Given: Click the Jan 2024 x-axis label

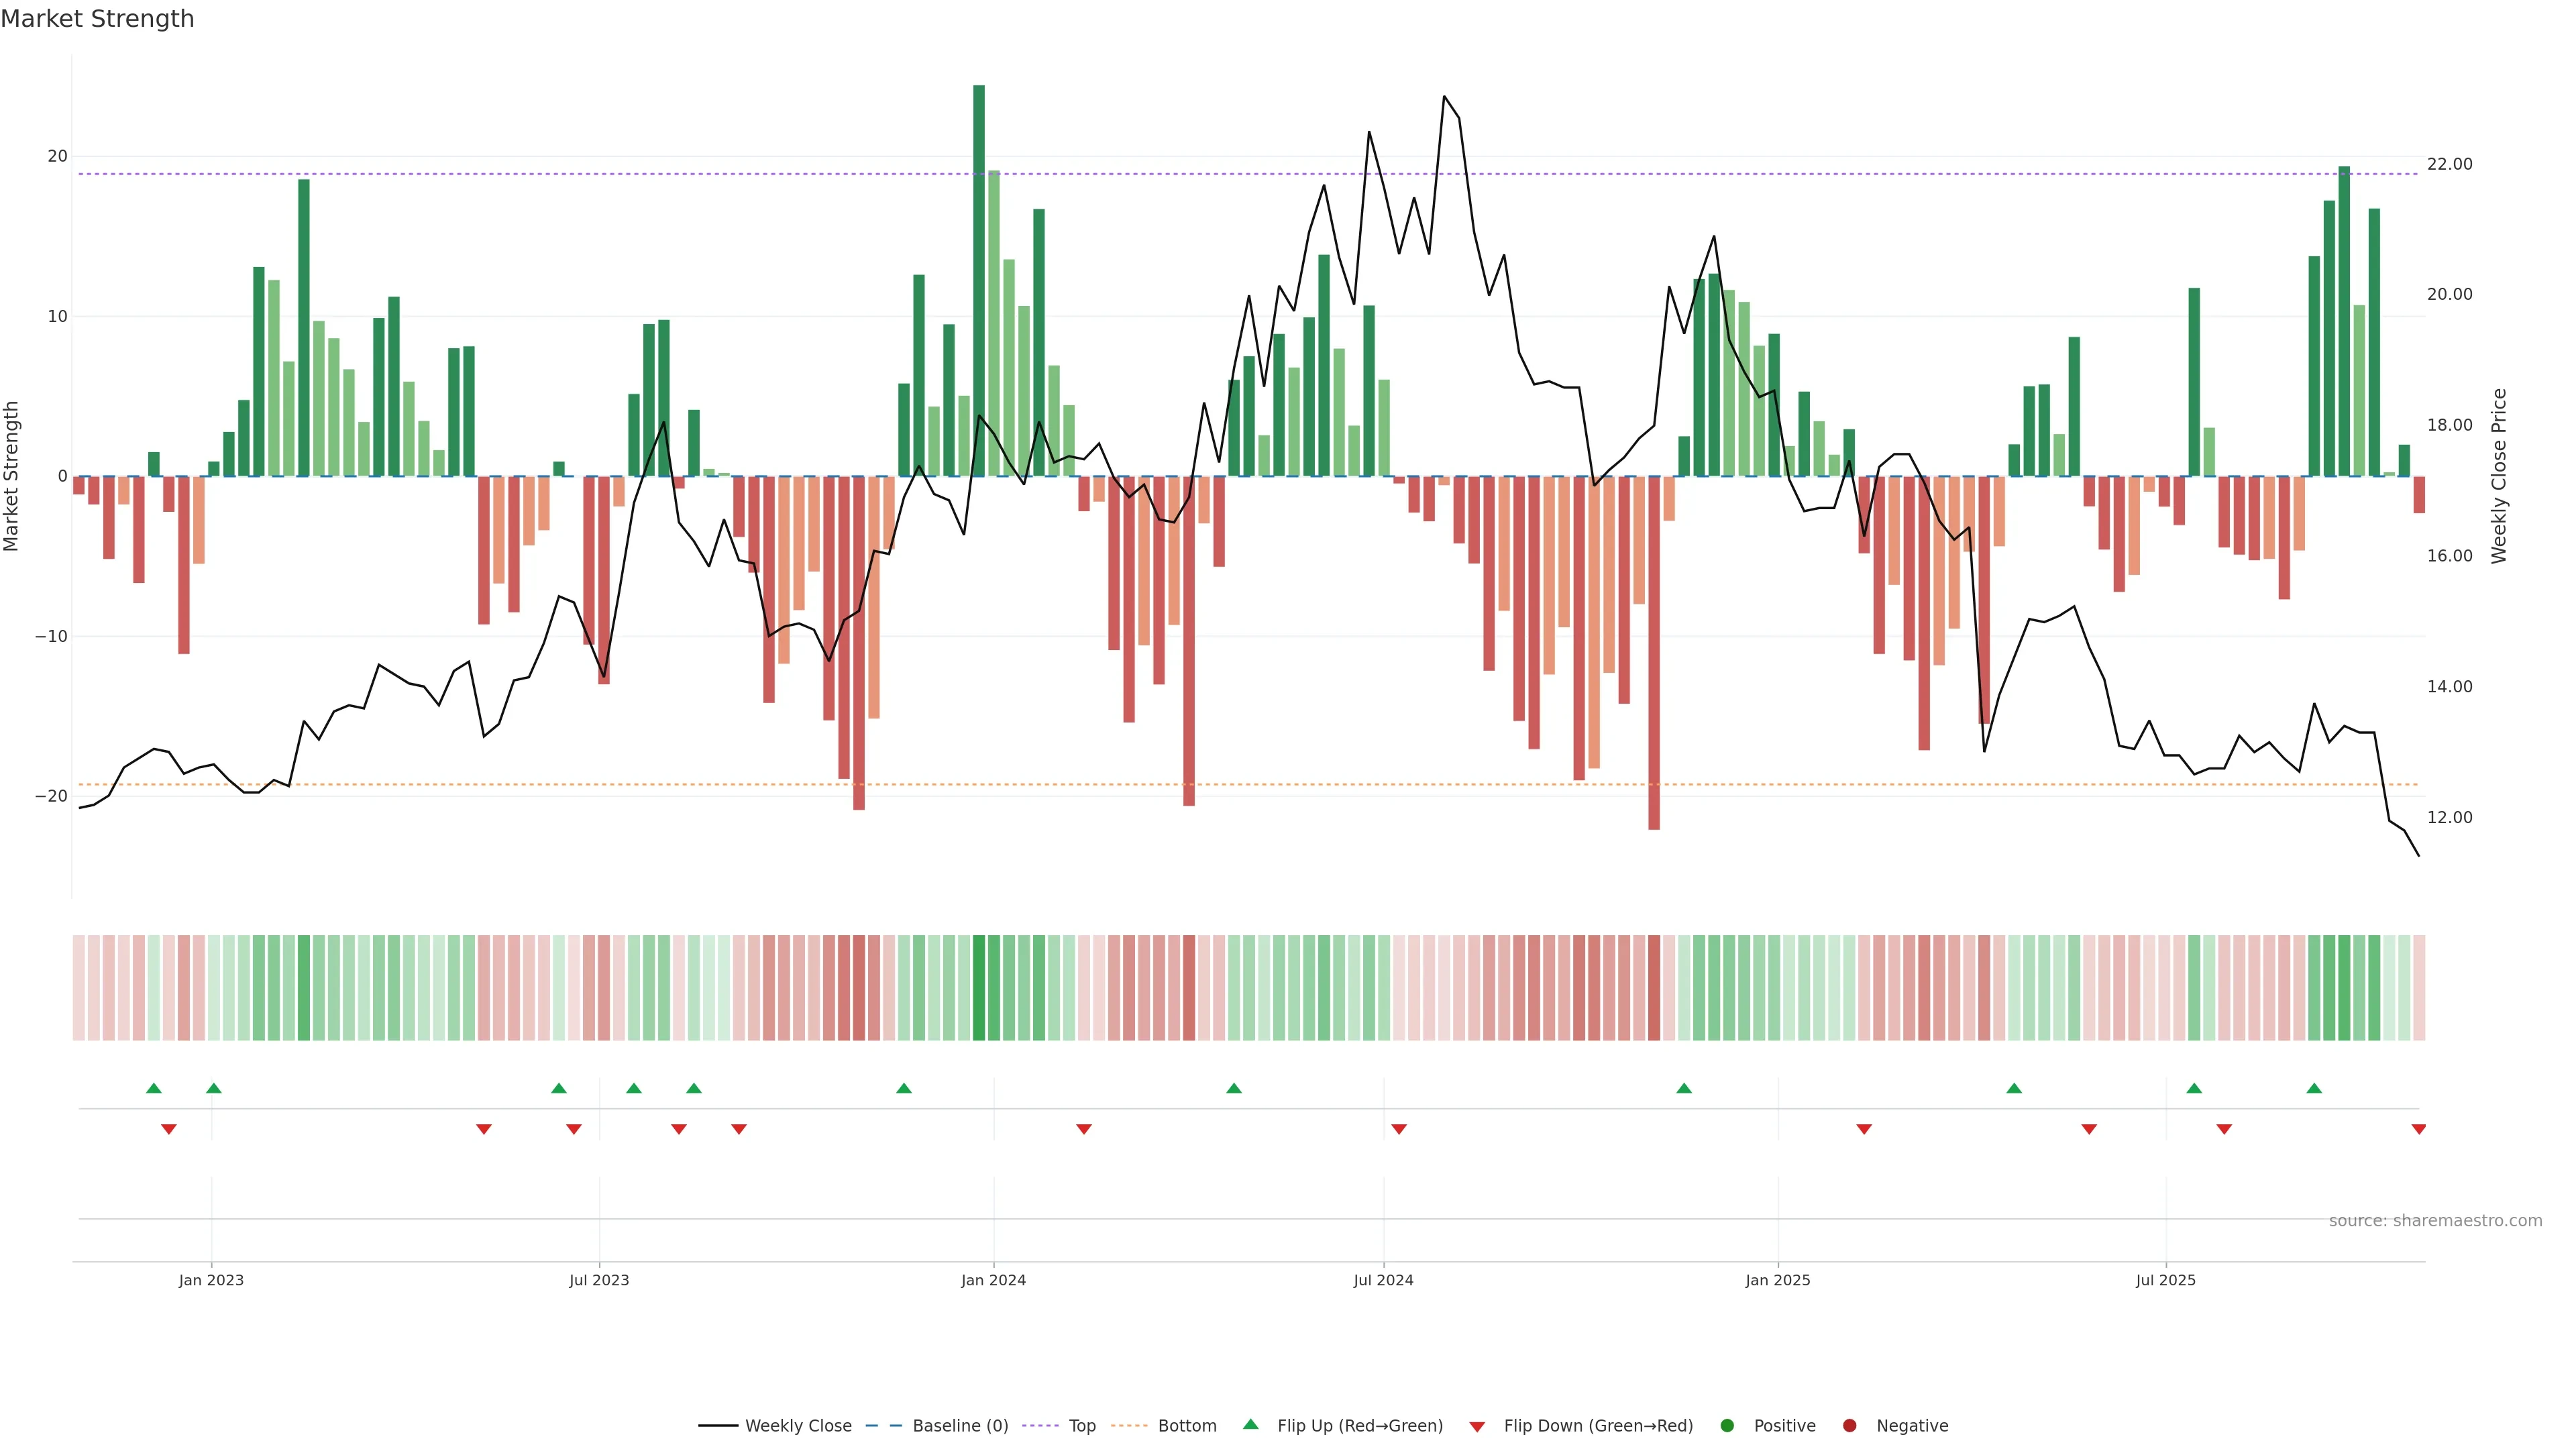Looking at the screenshot, I should point(993,1280).
